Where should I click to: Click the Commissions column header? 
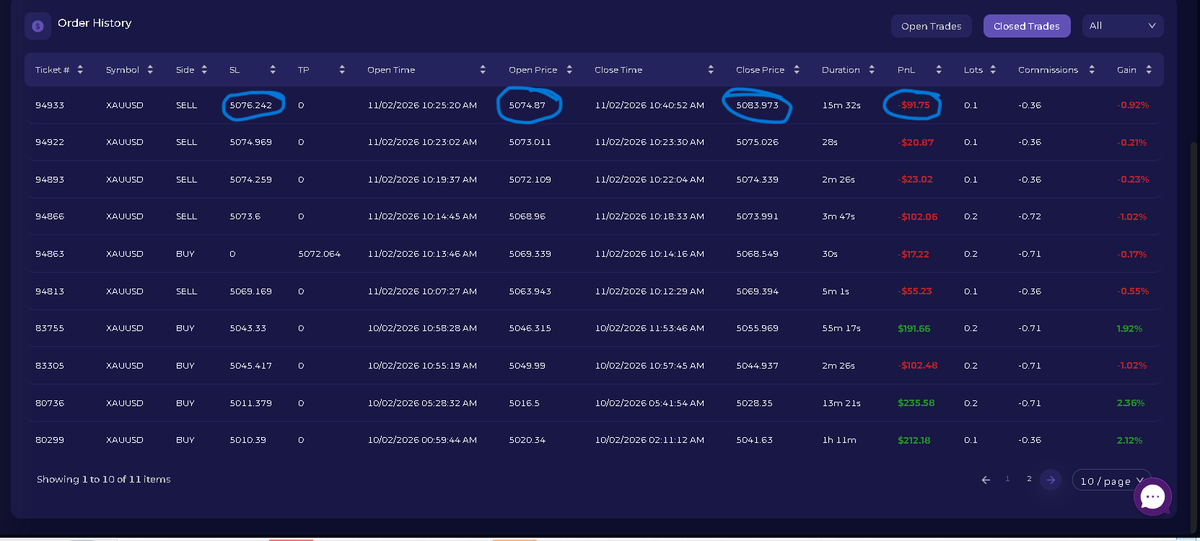tap(1048, 70)
